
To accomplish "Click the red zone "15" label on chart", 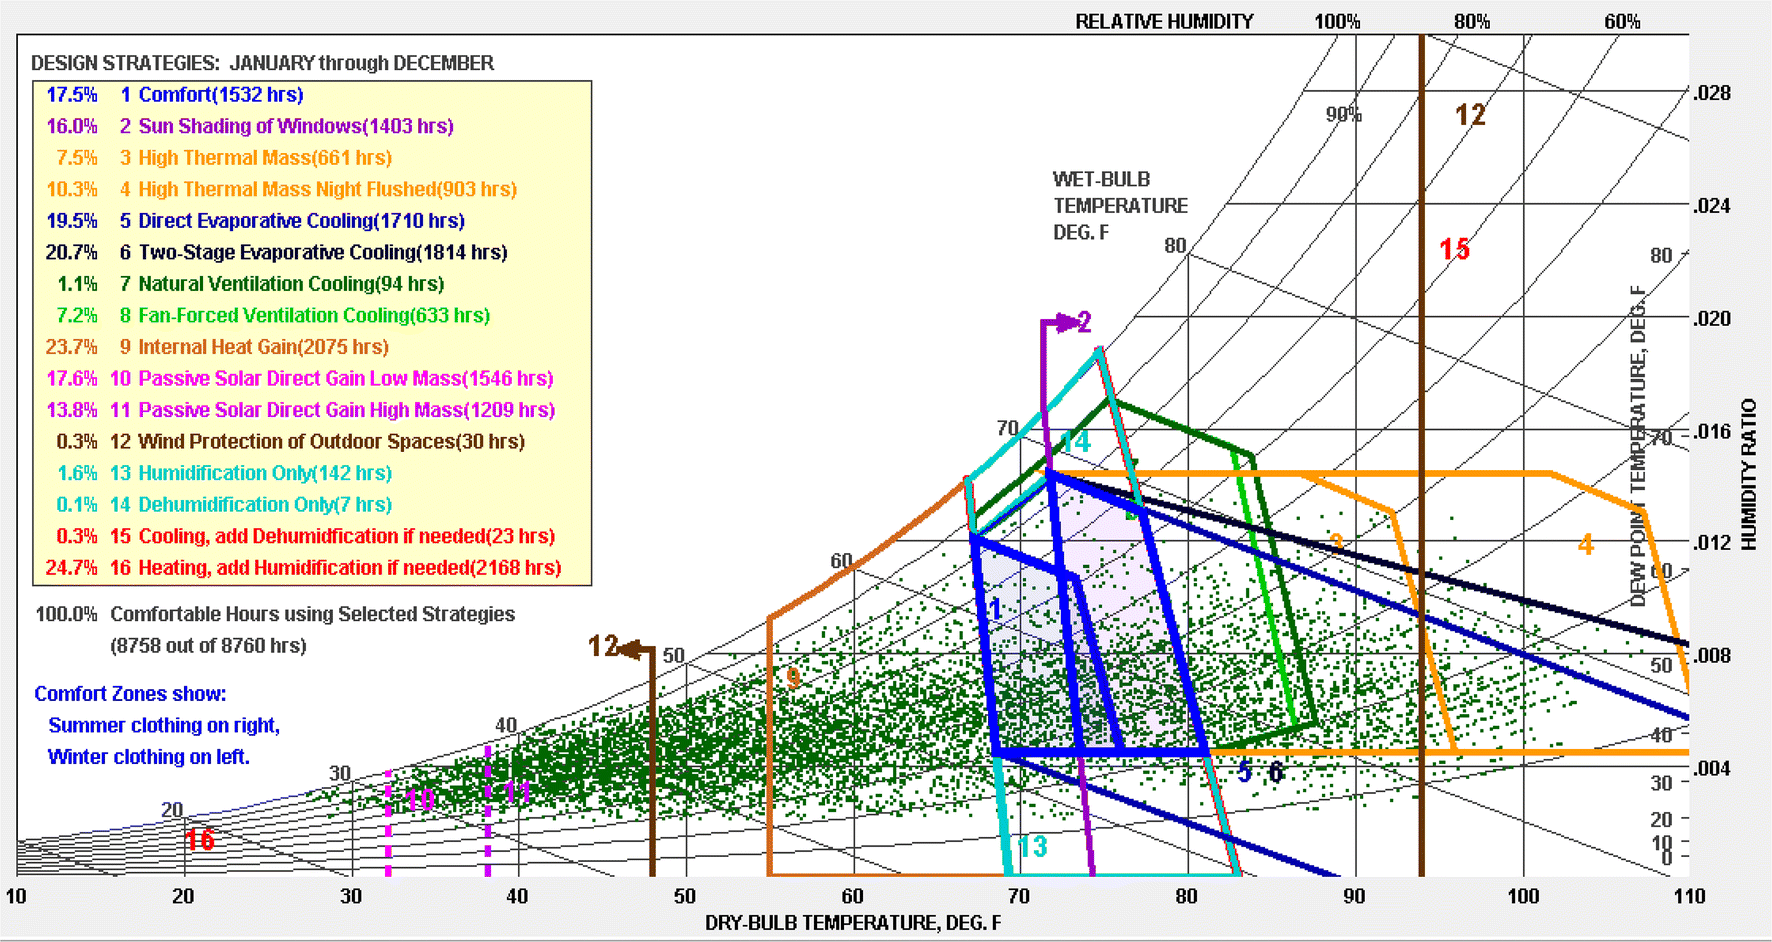I will 1454,249.
